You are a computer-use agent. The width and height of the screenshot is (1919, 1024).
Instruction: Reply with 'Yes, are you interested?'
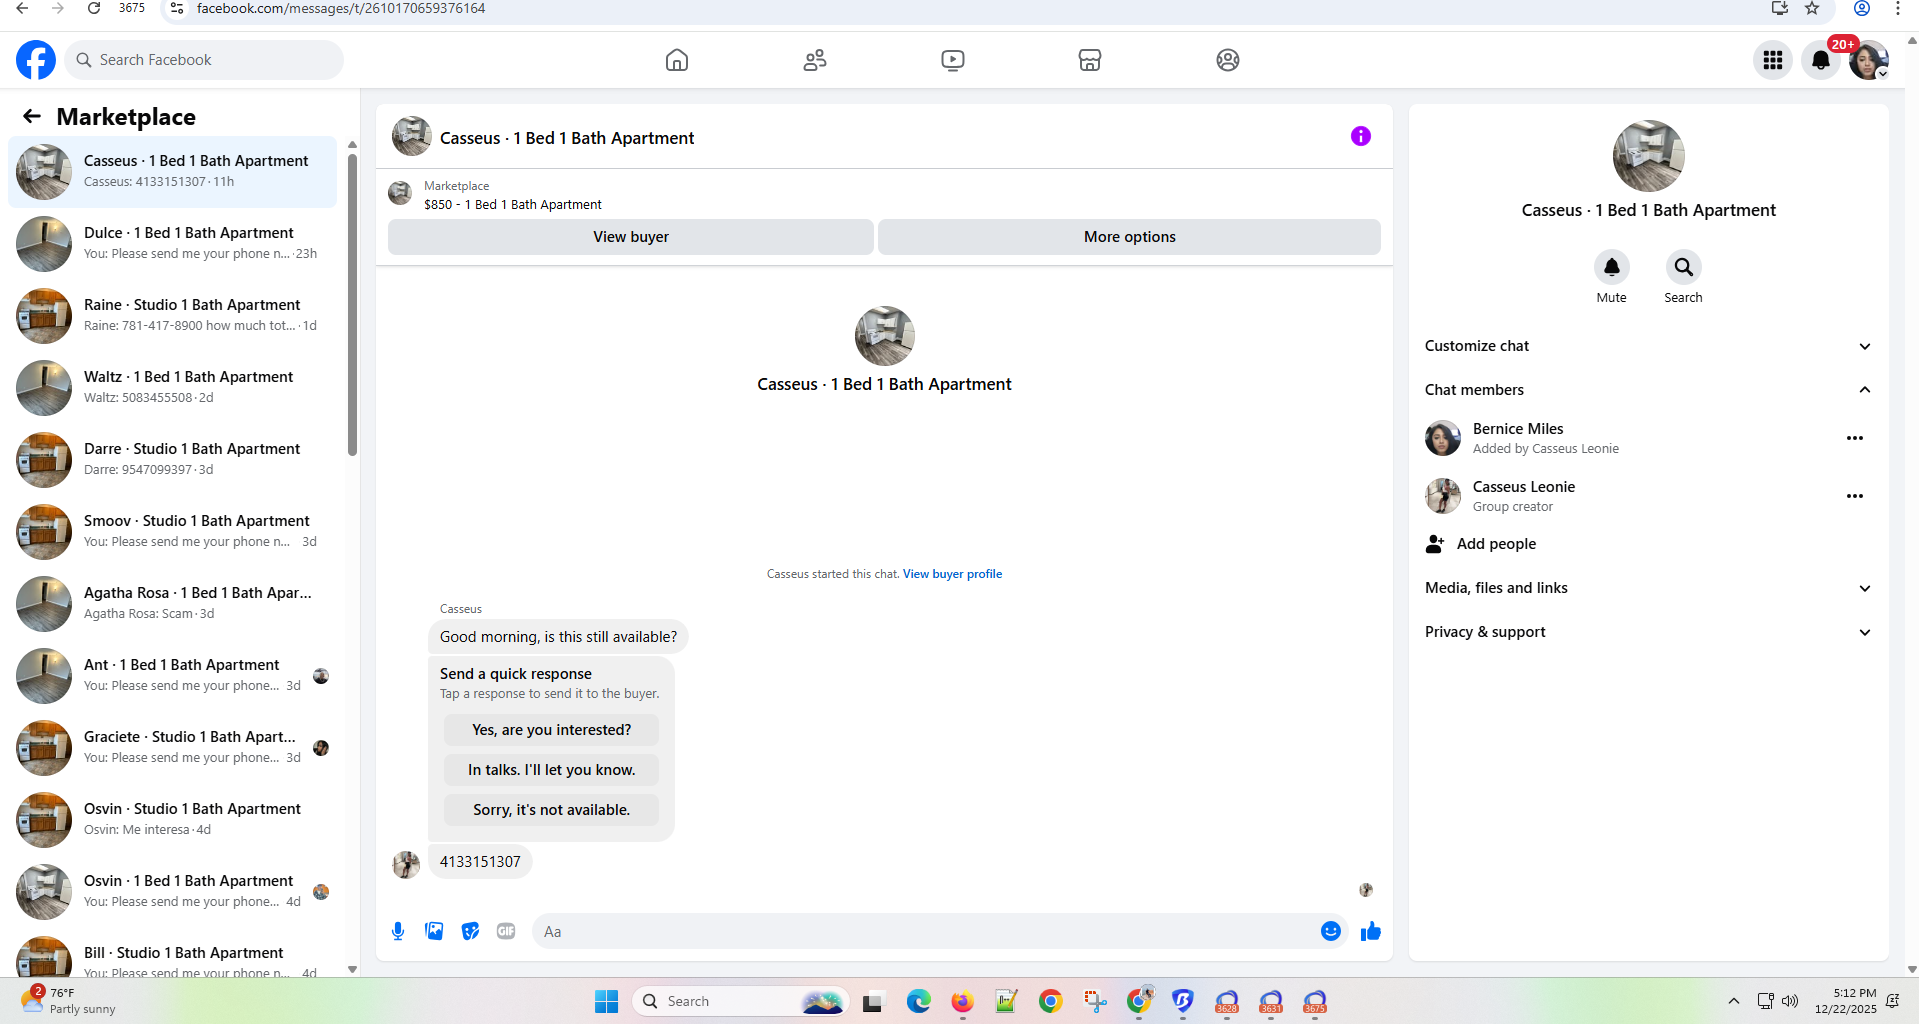[551, 730]
